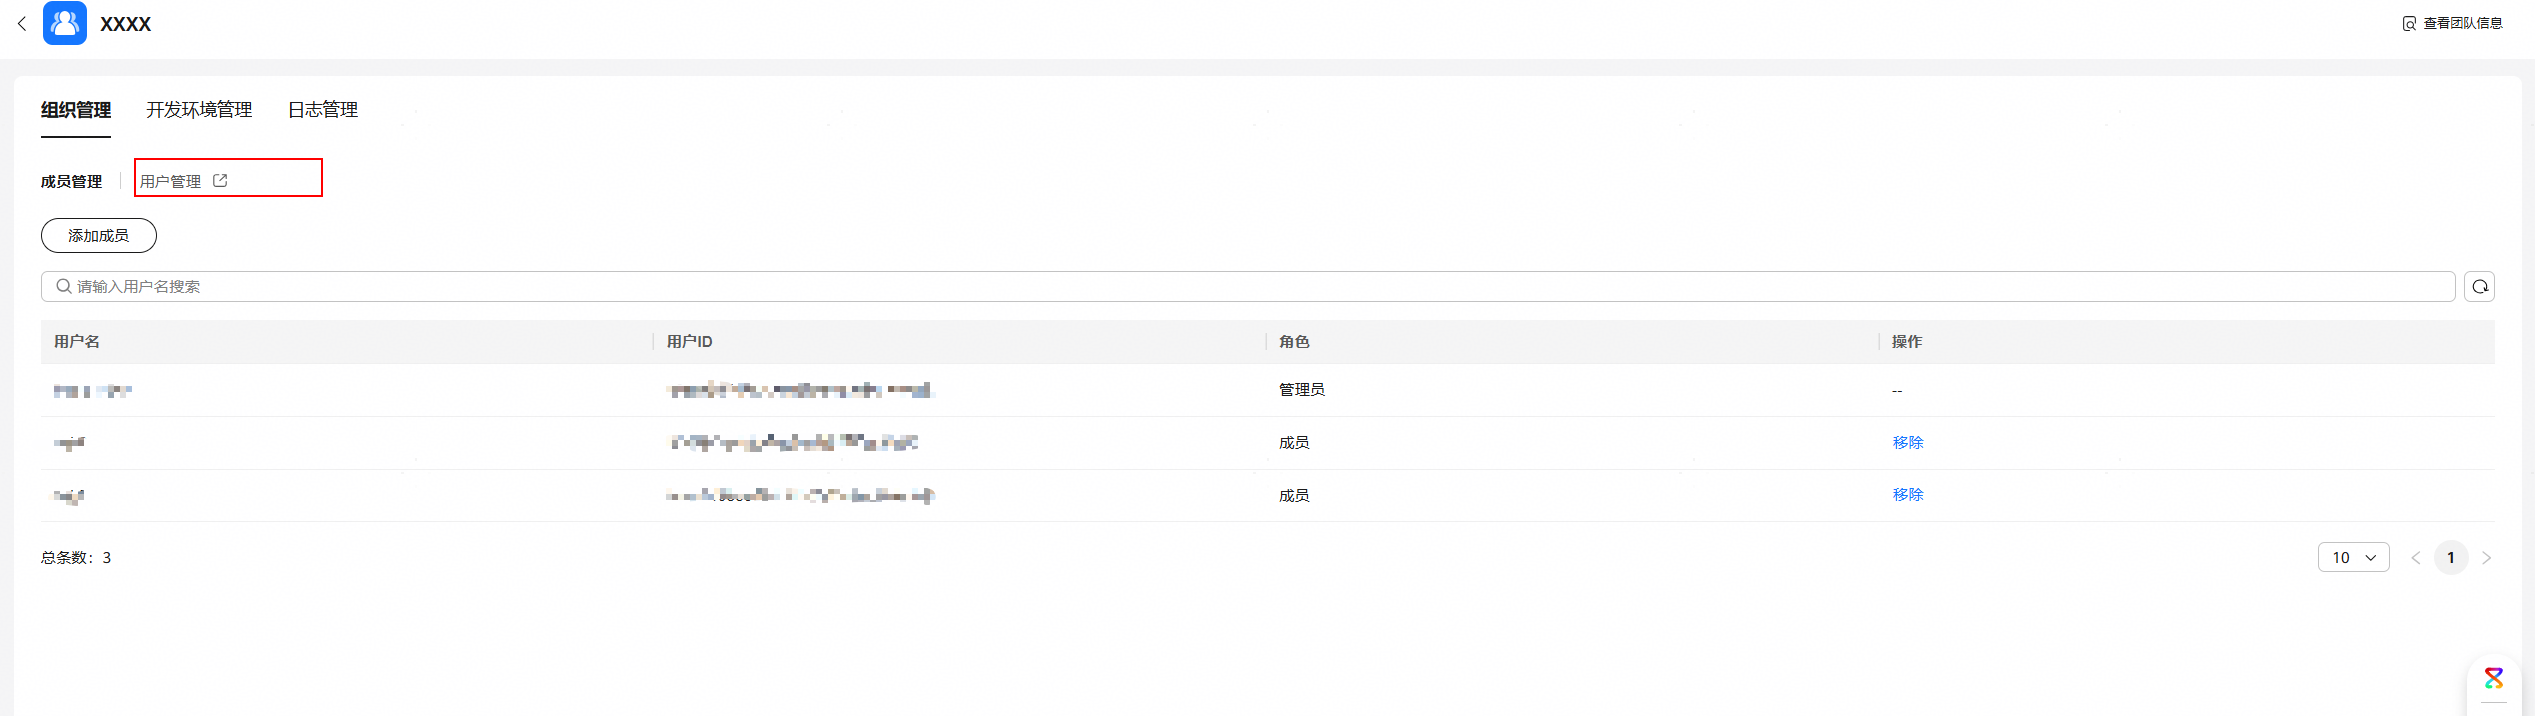The height and width of the screenshot is (716, 2535).
Task: Click the view team info icon
Action: coord(2409,24)
